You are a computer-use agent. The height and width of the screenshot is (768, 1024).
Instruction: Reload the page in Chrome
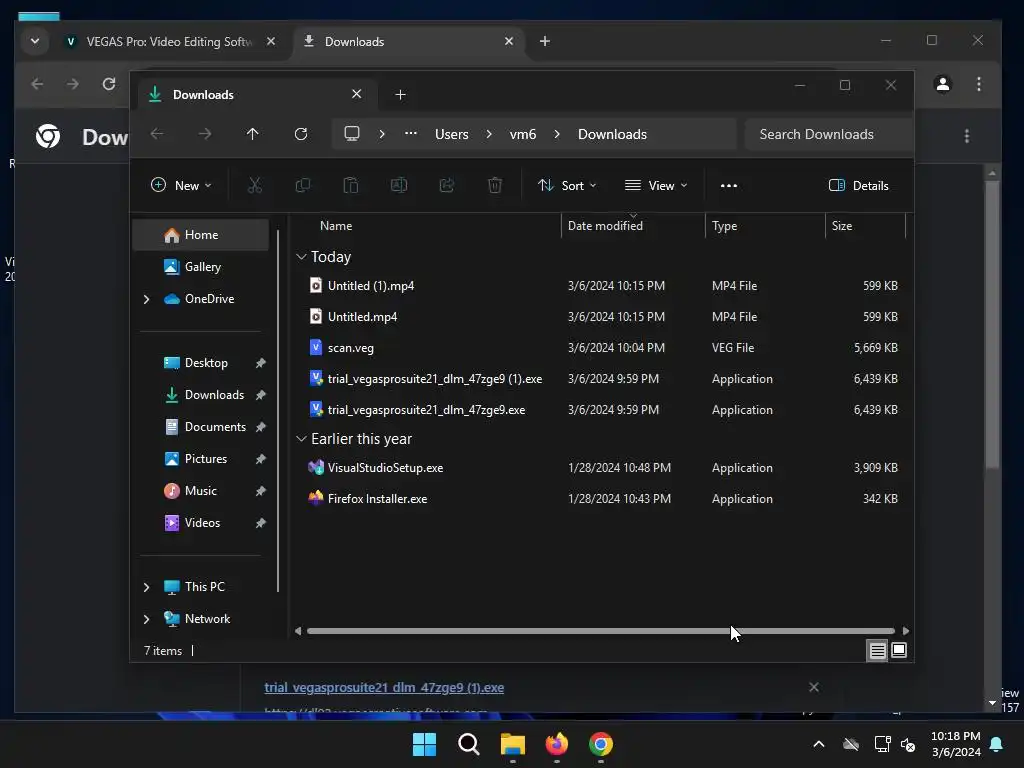109,84
